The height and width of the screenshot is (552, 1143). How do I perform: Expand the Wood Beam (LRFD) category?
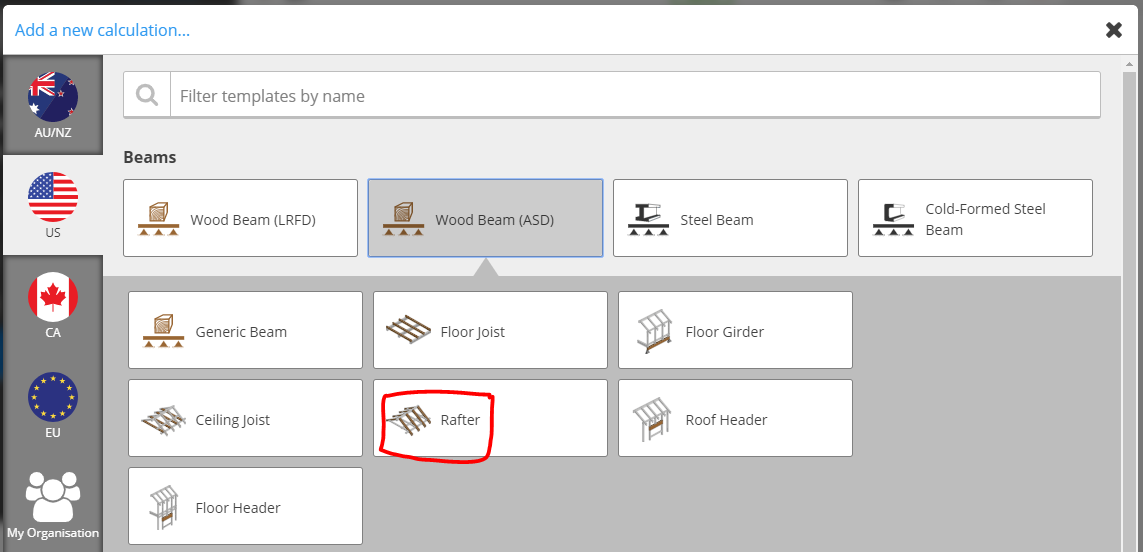click(x=241, y=218)
